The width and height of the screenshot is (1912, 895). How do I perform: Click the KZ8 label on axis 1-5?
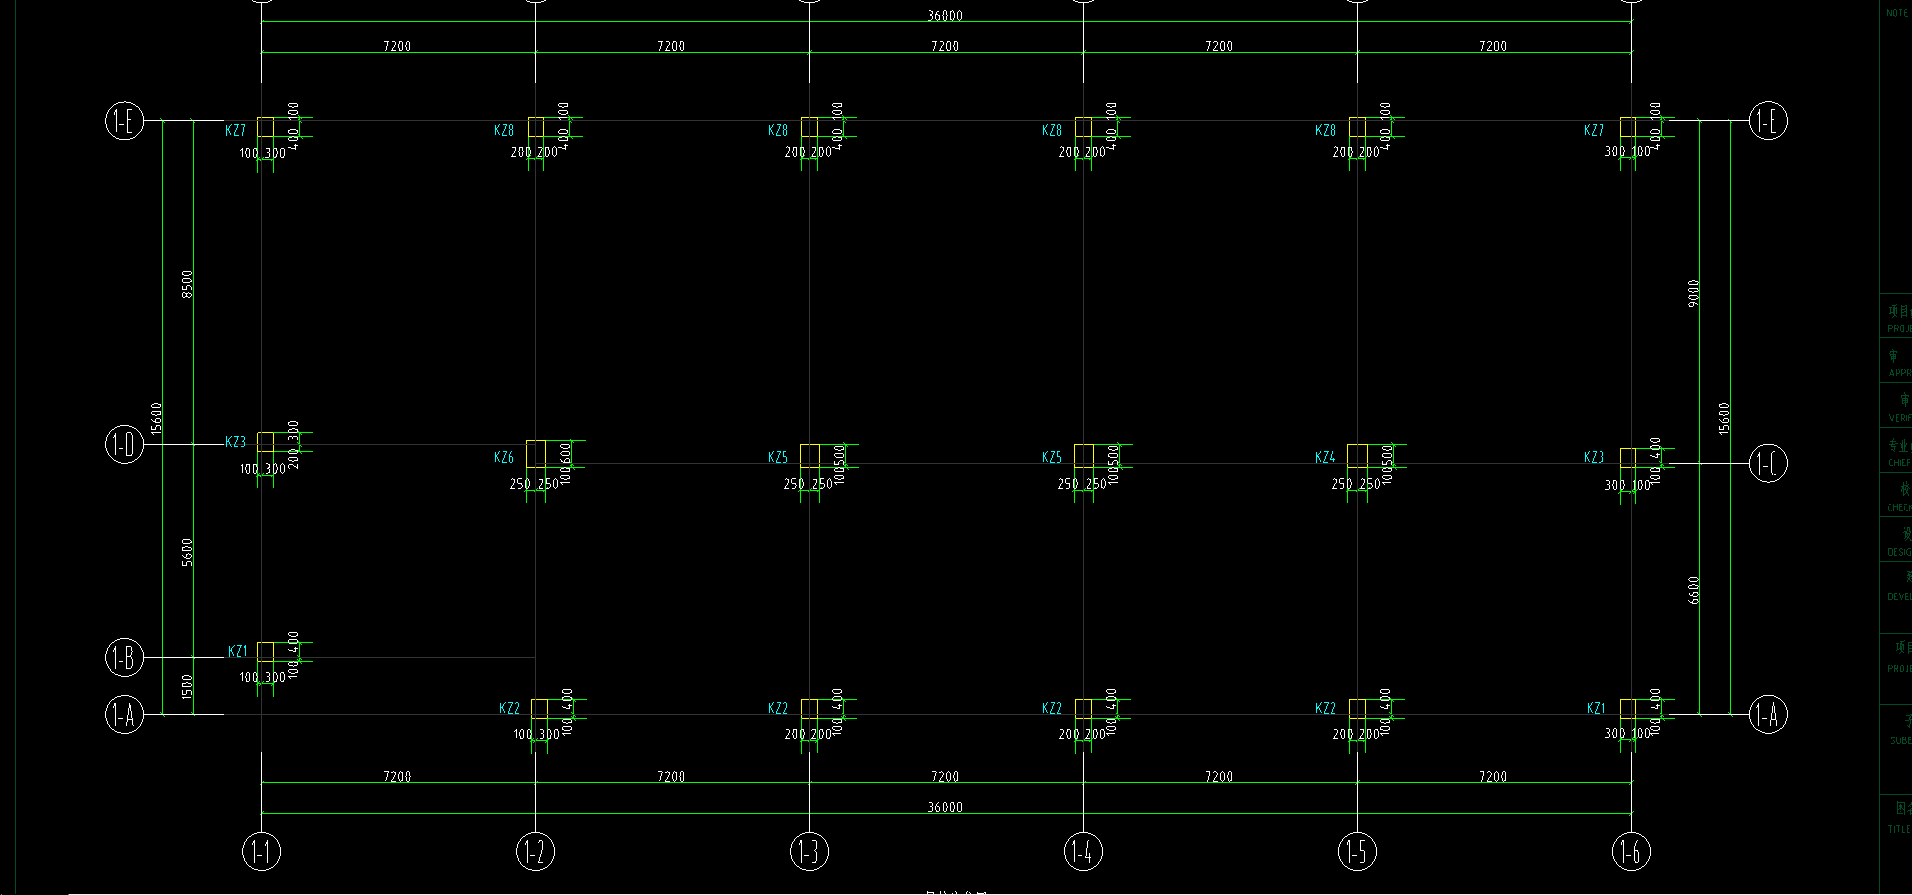[x=1325, y=130]
